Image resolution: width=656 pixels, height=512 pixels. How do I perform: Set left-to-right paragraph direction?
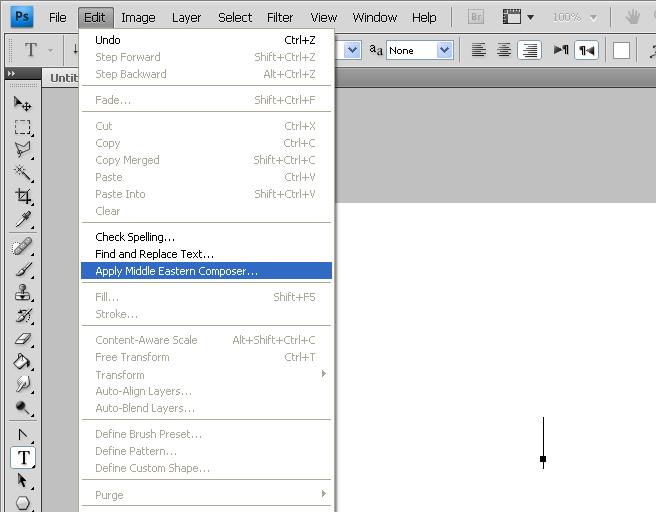pyautogui.click(x=561, y=50)
